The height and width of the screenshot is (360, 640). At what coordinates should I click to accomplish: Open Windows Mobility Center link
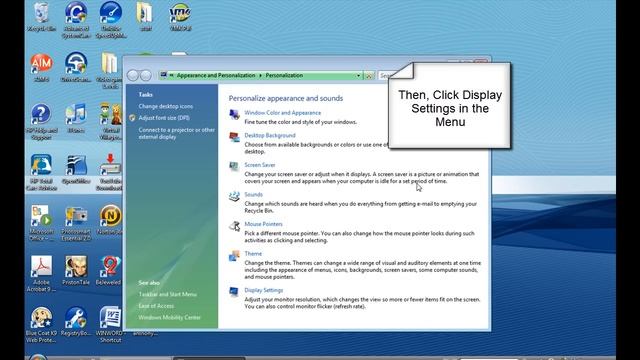point(169,318)
